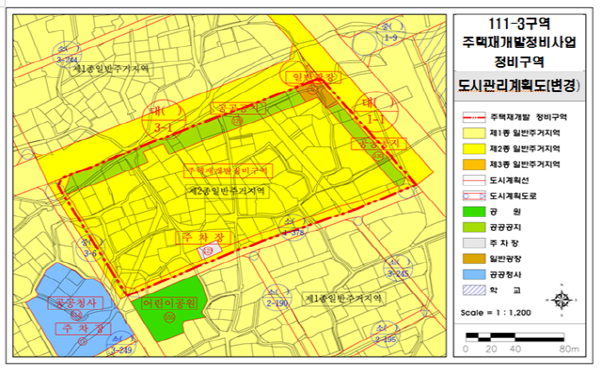
Task: Click the orange 제3종 일반주거지역 legend swatch
Action: click(x=474, y=164)
